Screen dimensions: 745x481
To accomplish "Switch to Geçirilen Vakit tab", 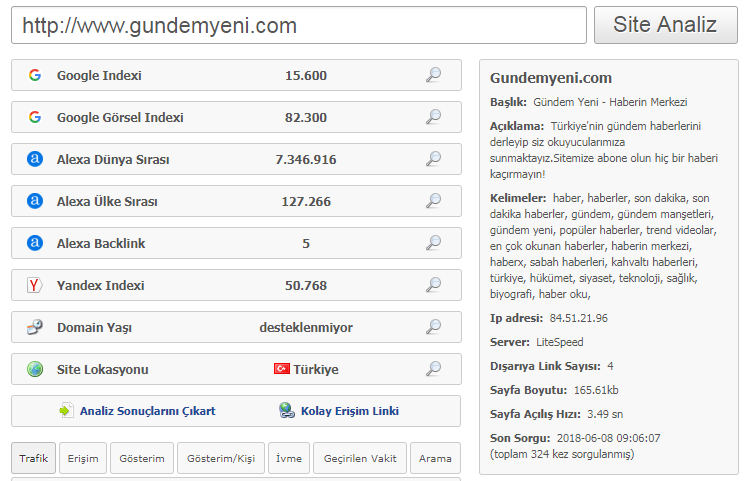I will (360, 458).
